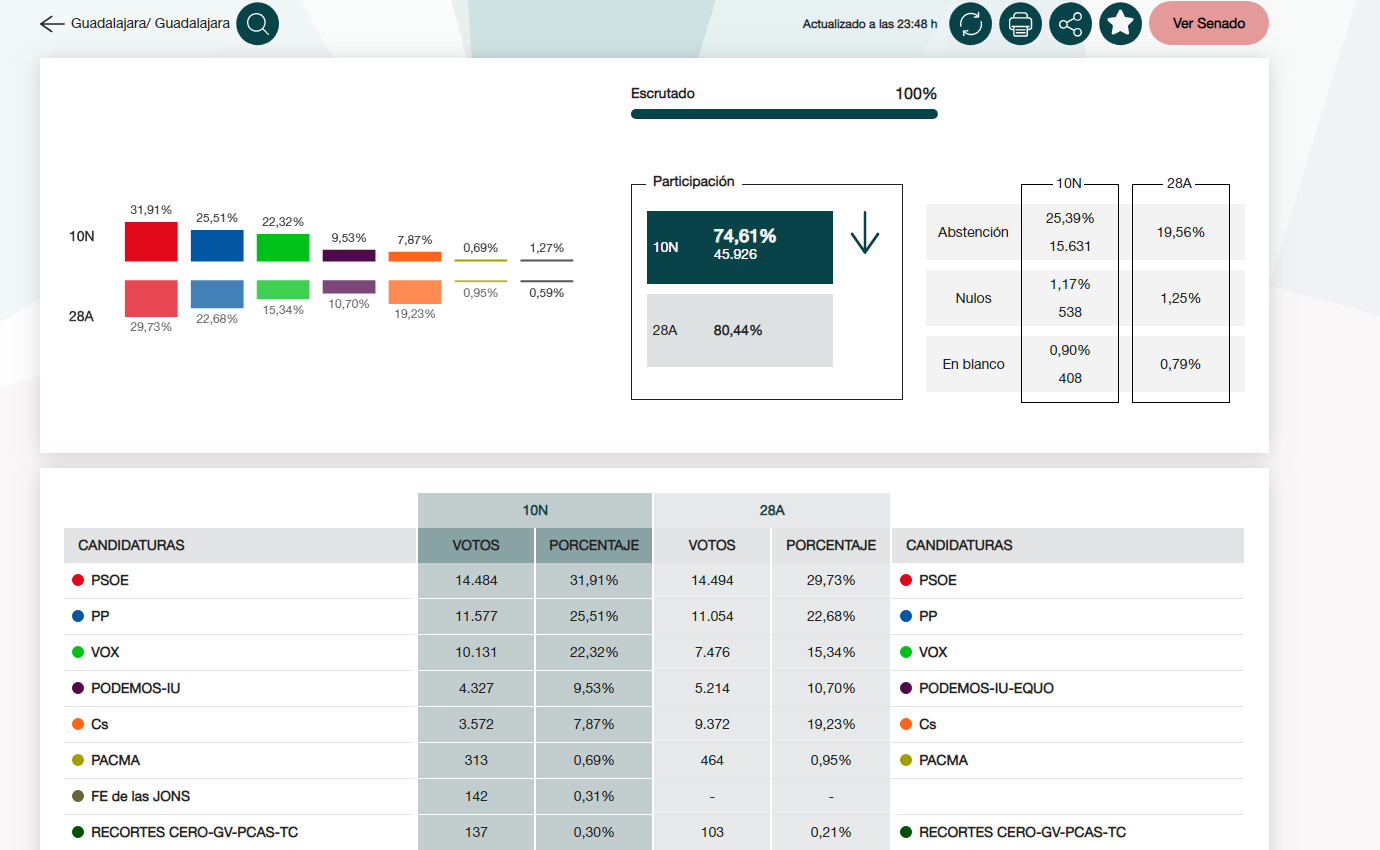Mark as favorite with star icon
The image size is (1380, 850).
point(1120,24)
